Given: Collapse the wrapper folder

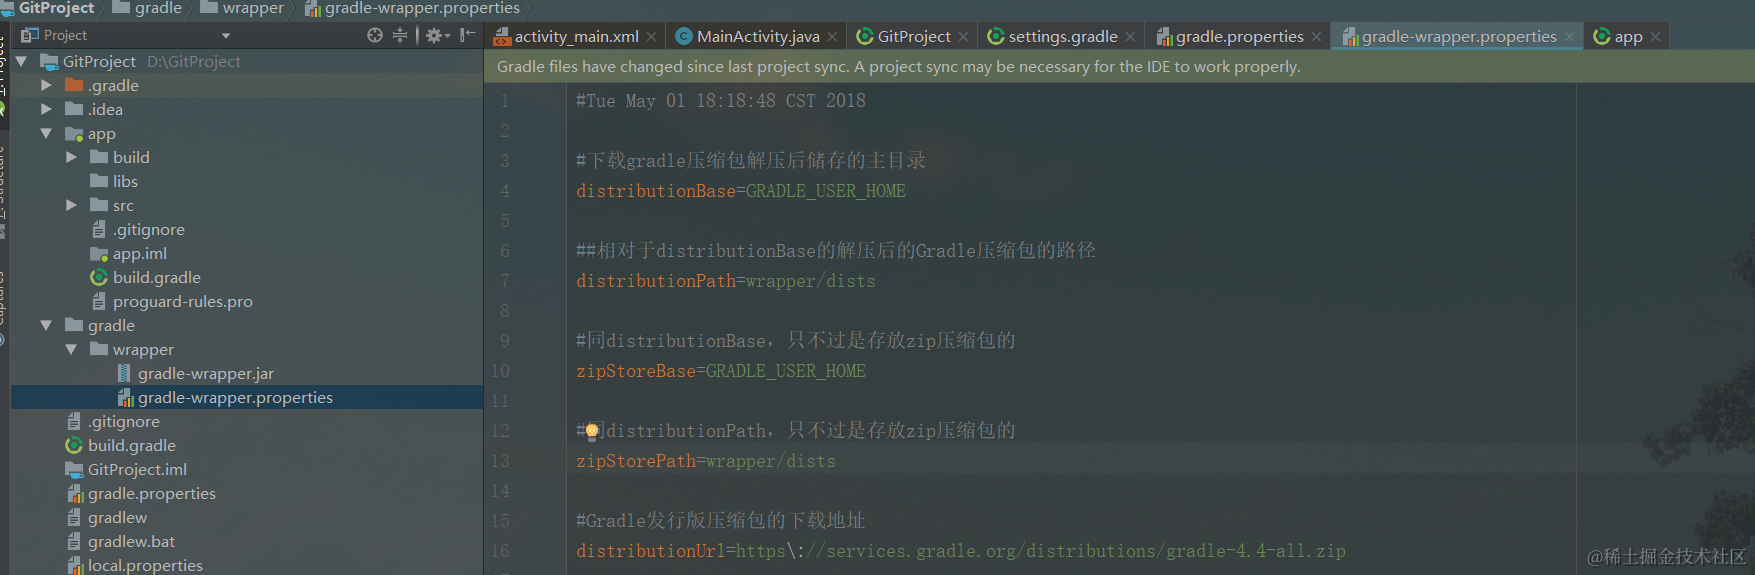Looking at the screenshot, I should [x=71, y=349].
